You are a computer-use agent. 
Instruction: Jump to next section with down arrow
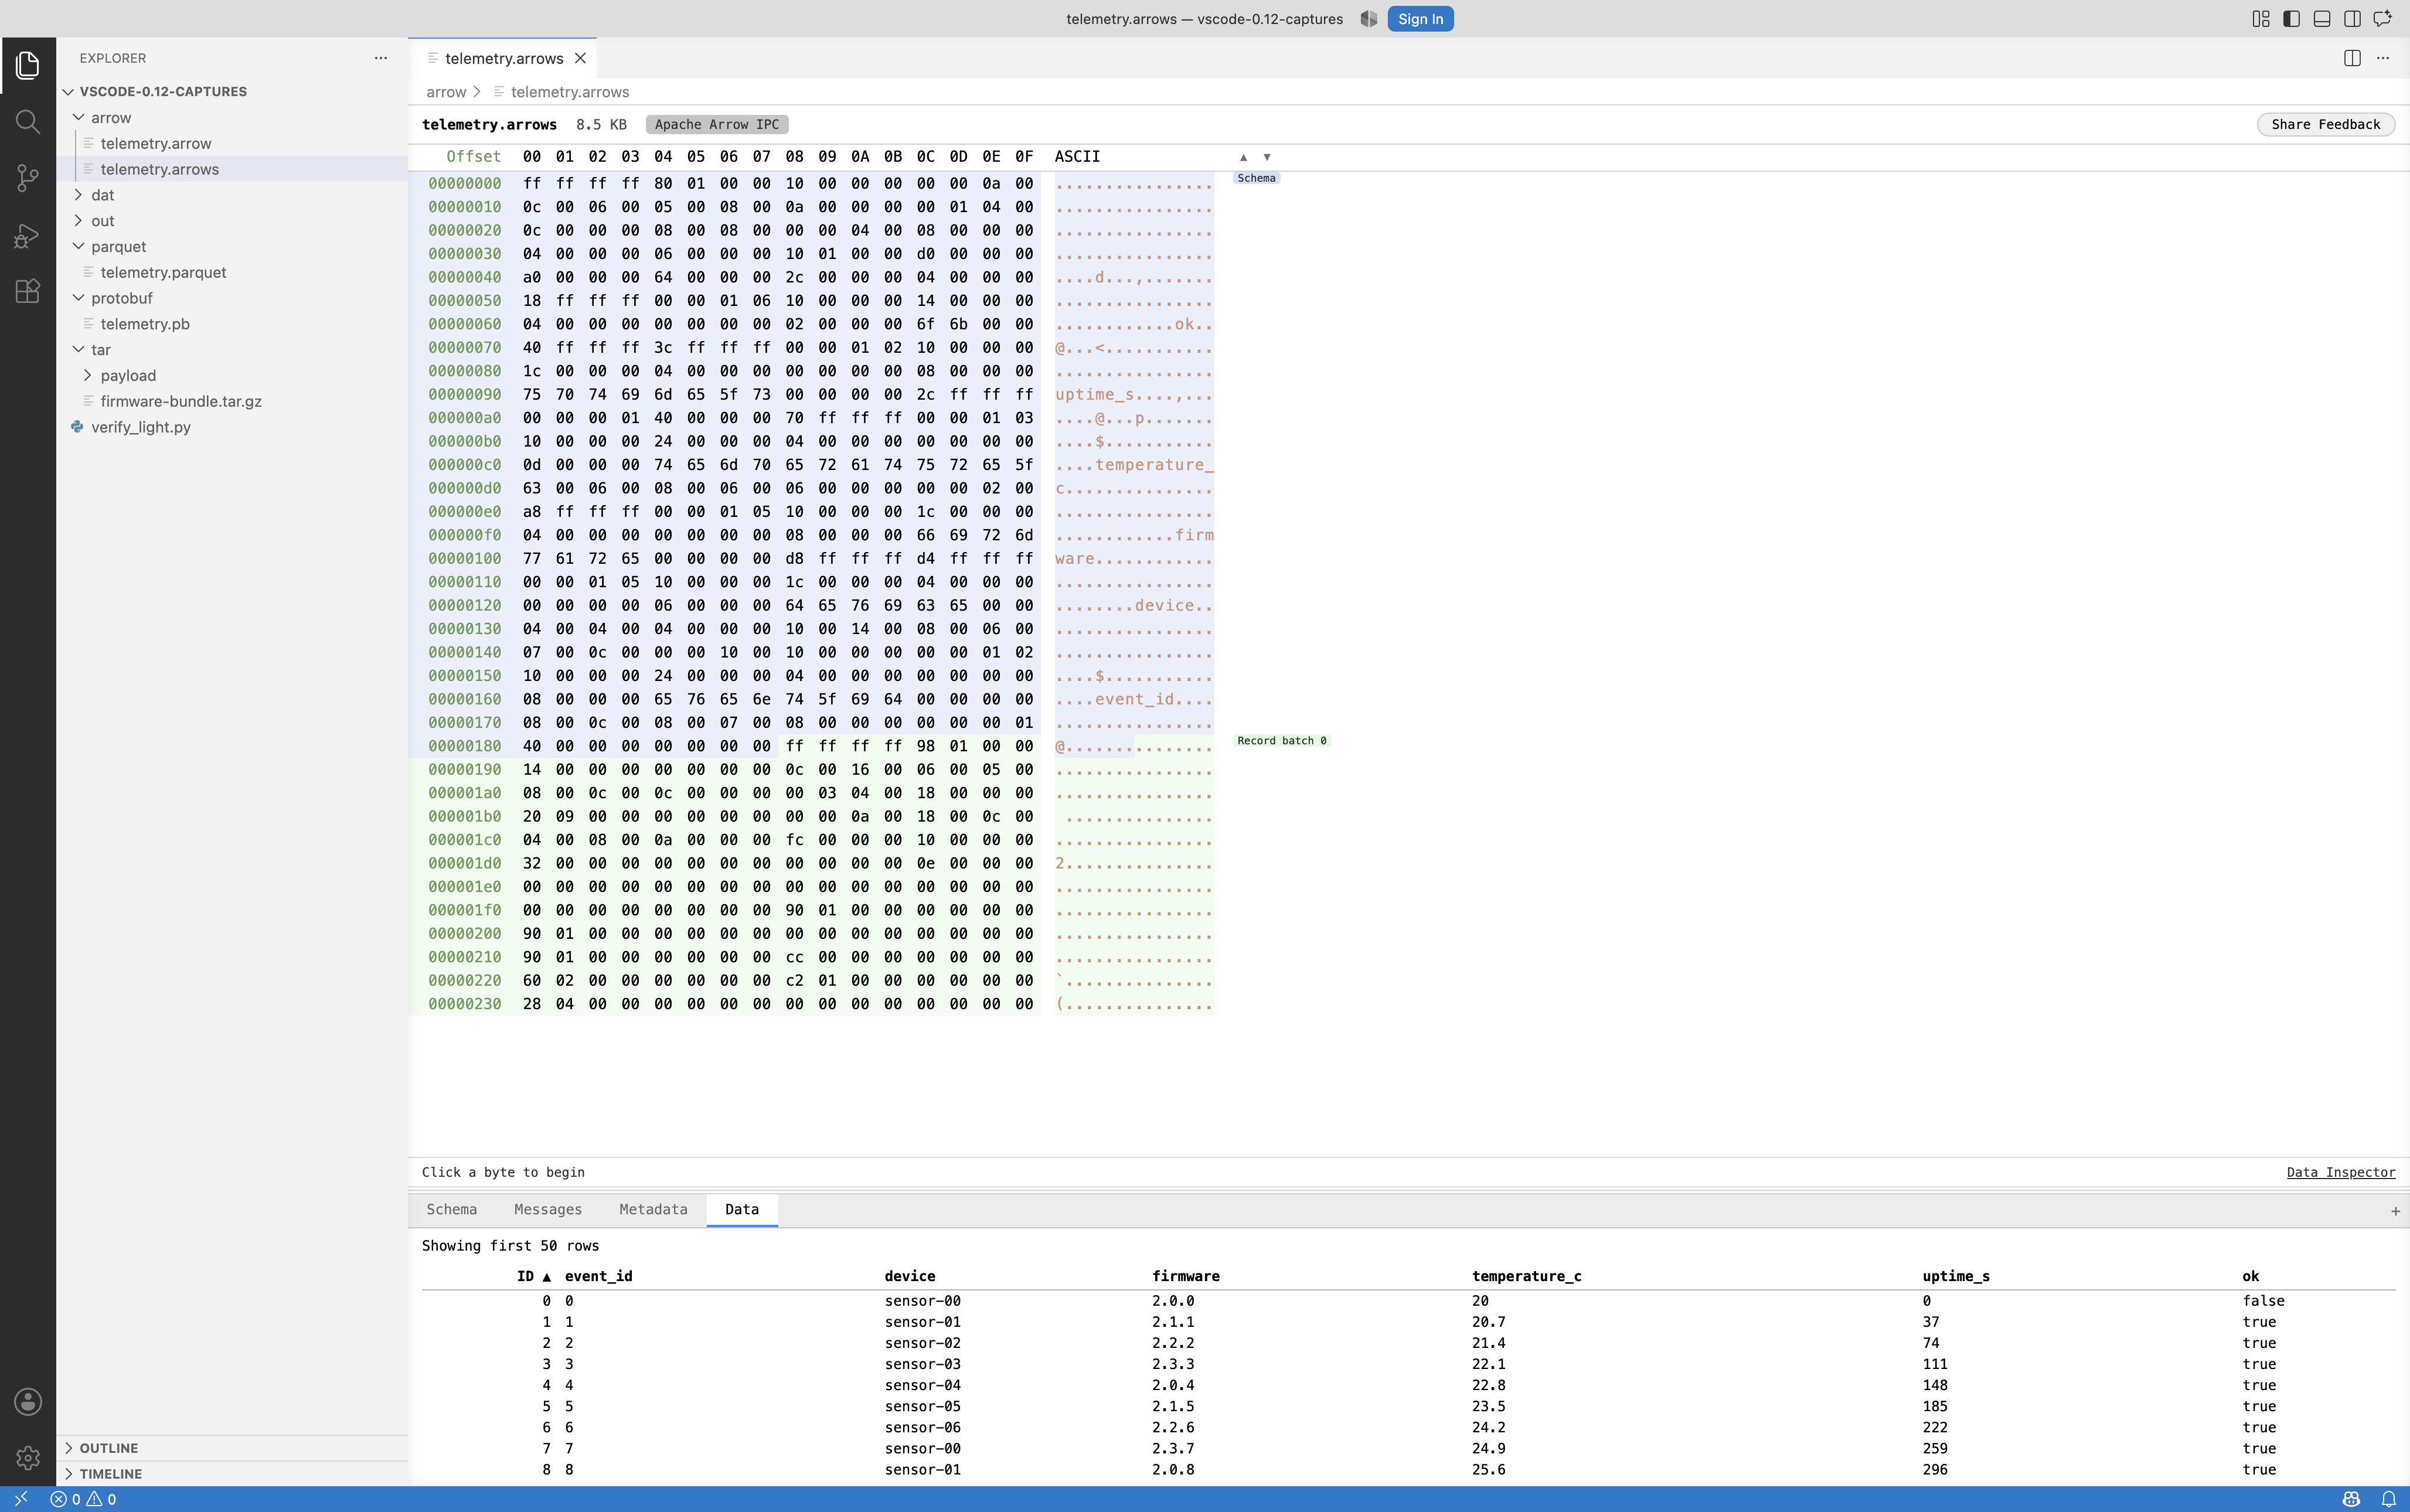(1267, 157)
